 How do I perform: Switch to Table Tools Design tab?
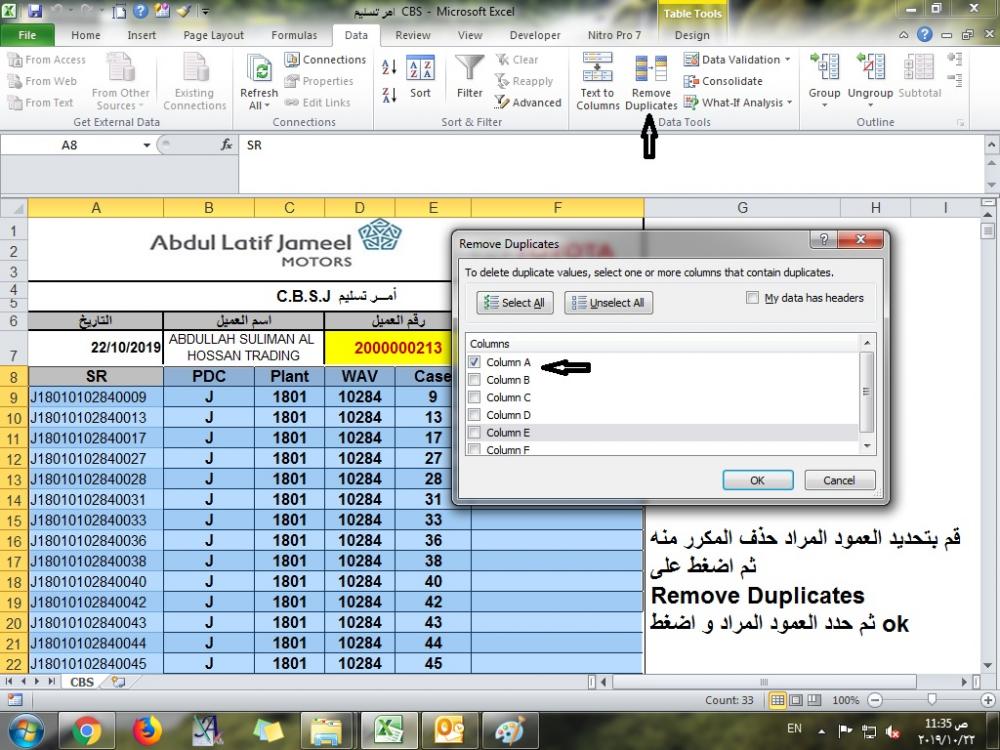click(692, 35)
